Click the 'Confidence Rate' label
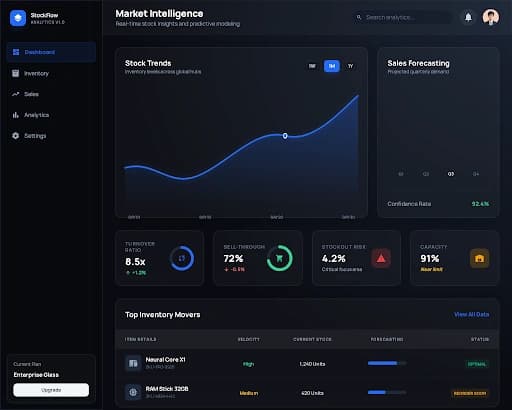Image resolution: width=512 pixels, height=410 pixels. [x=409, y=204]
